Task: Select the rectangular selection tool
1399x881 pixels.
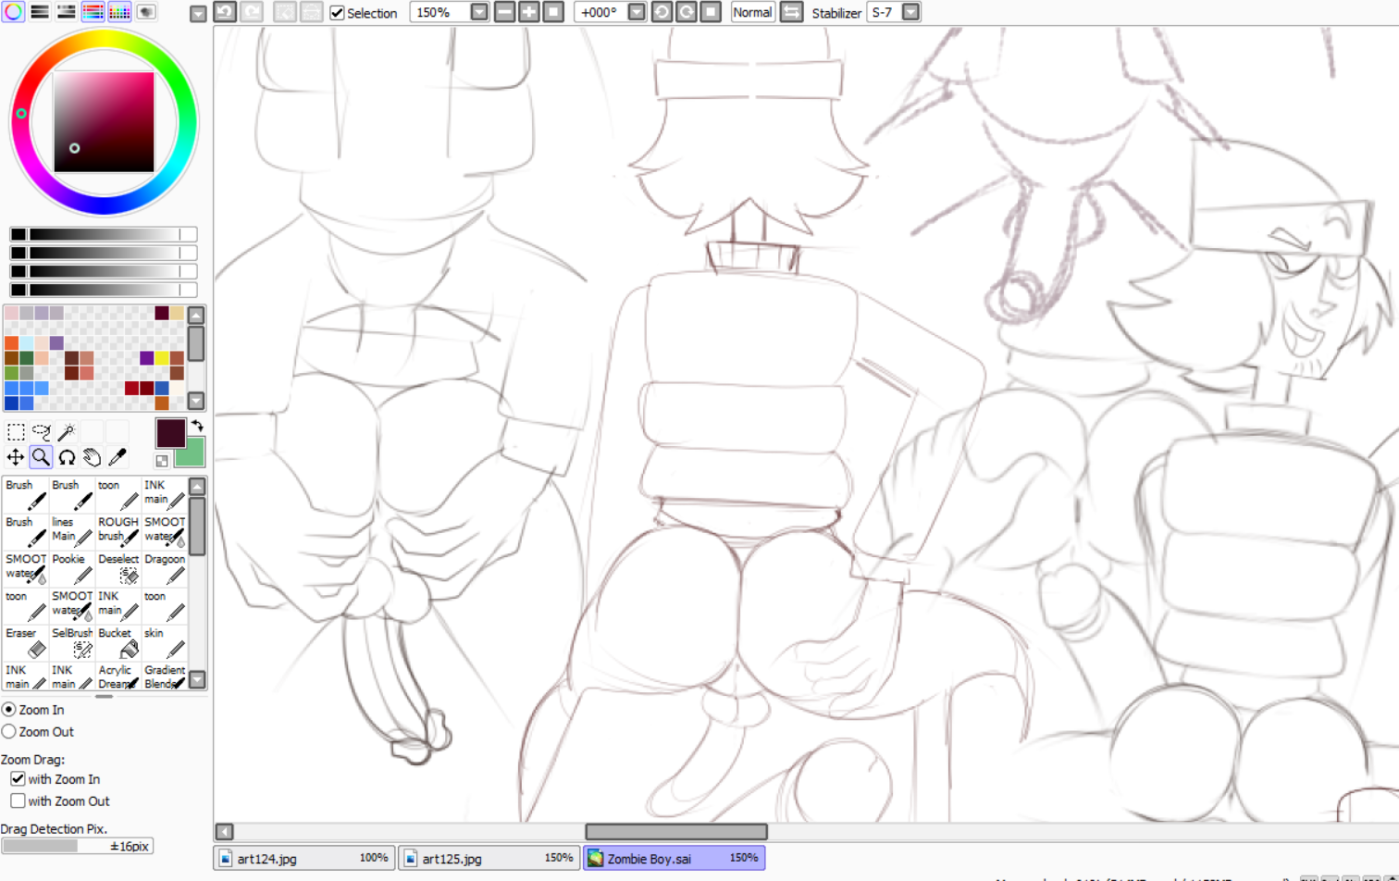Action: click(16, 432)
